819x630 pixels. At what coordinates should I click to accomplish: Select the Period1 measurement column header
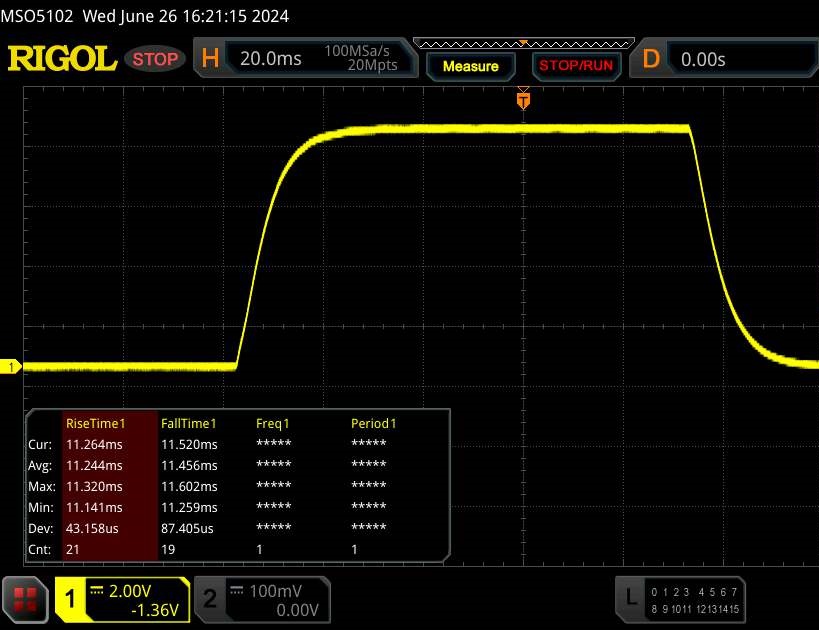point(373,424)
